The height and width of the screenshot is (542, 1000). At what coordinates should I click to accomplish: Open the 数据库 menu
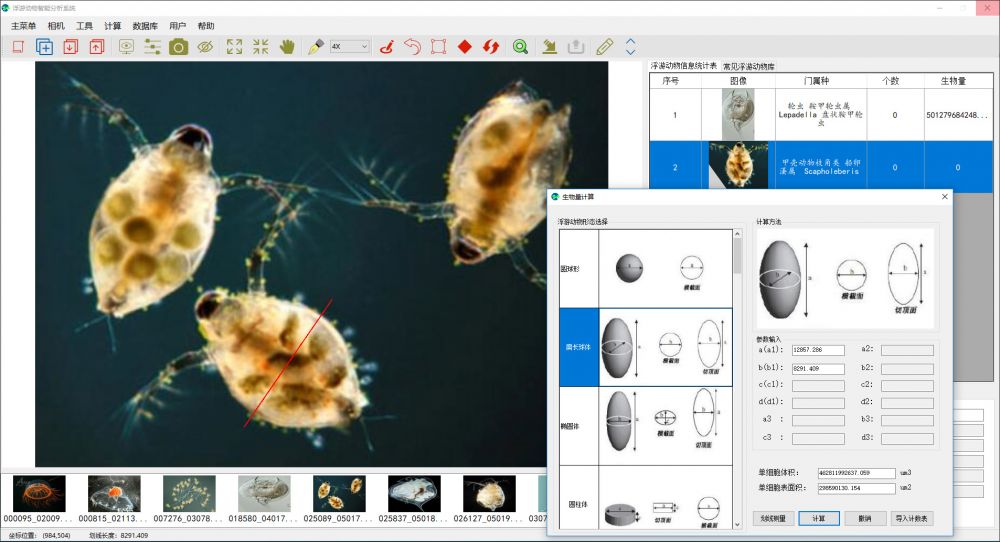(145, 25)
